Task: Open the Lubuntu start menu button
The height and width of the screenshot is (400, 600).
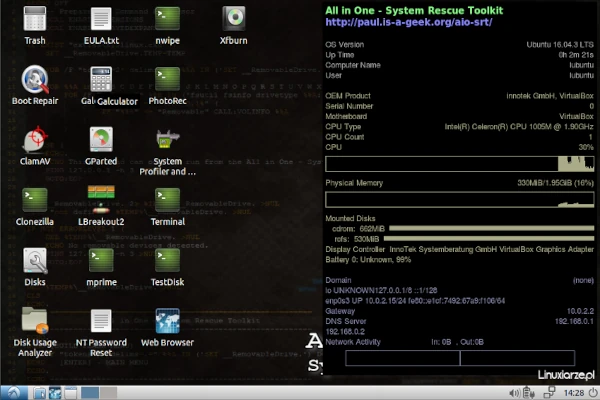Action: [14, 393]
